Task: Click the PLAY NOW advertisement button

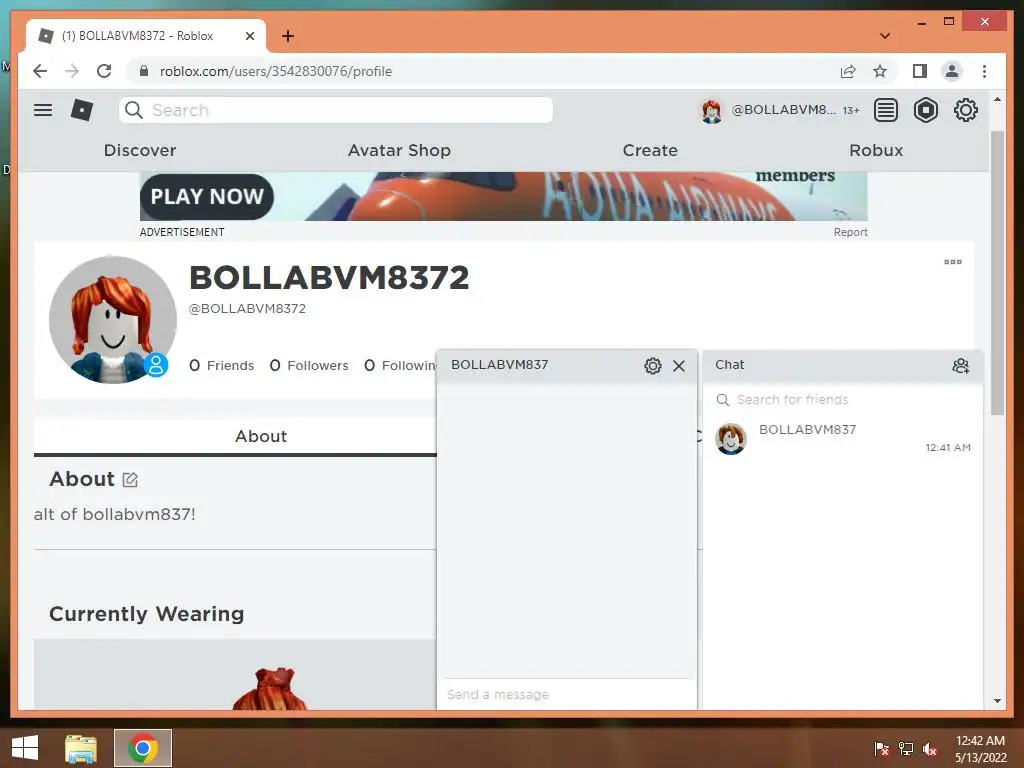Action: tap(207, 197)
